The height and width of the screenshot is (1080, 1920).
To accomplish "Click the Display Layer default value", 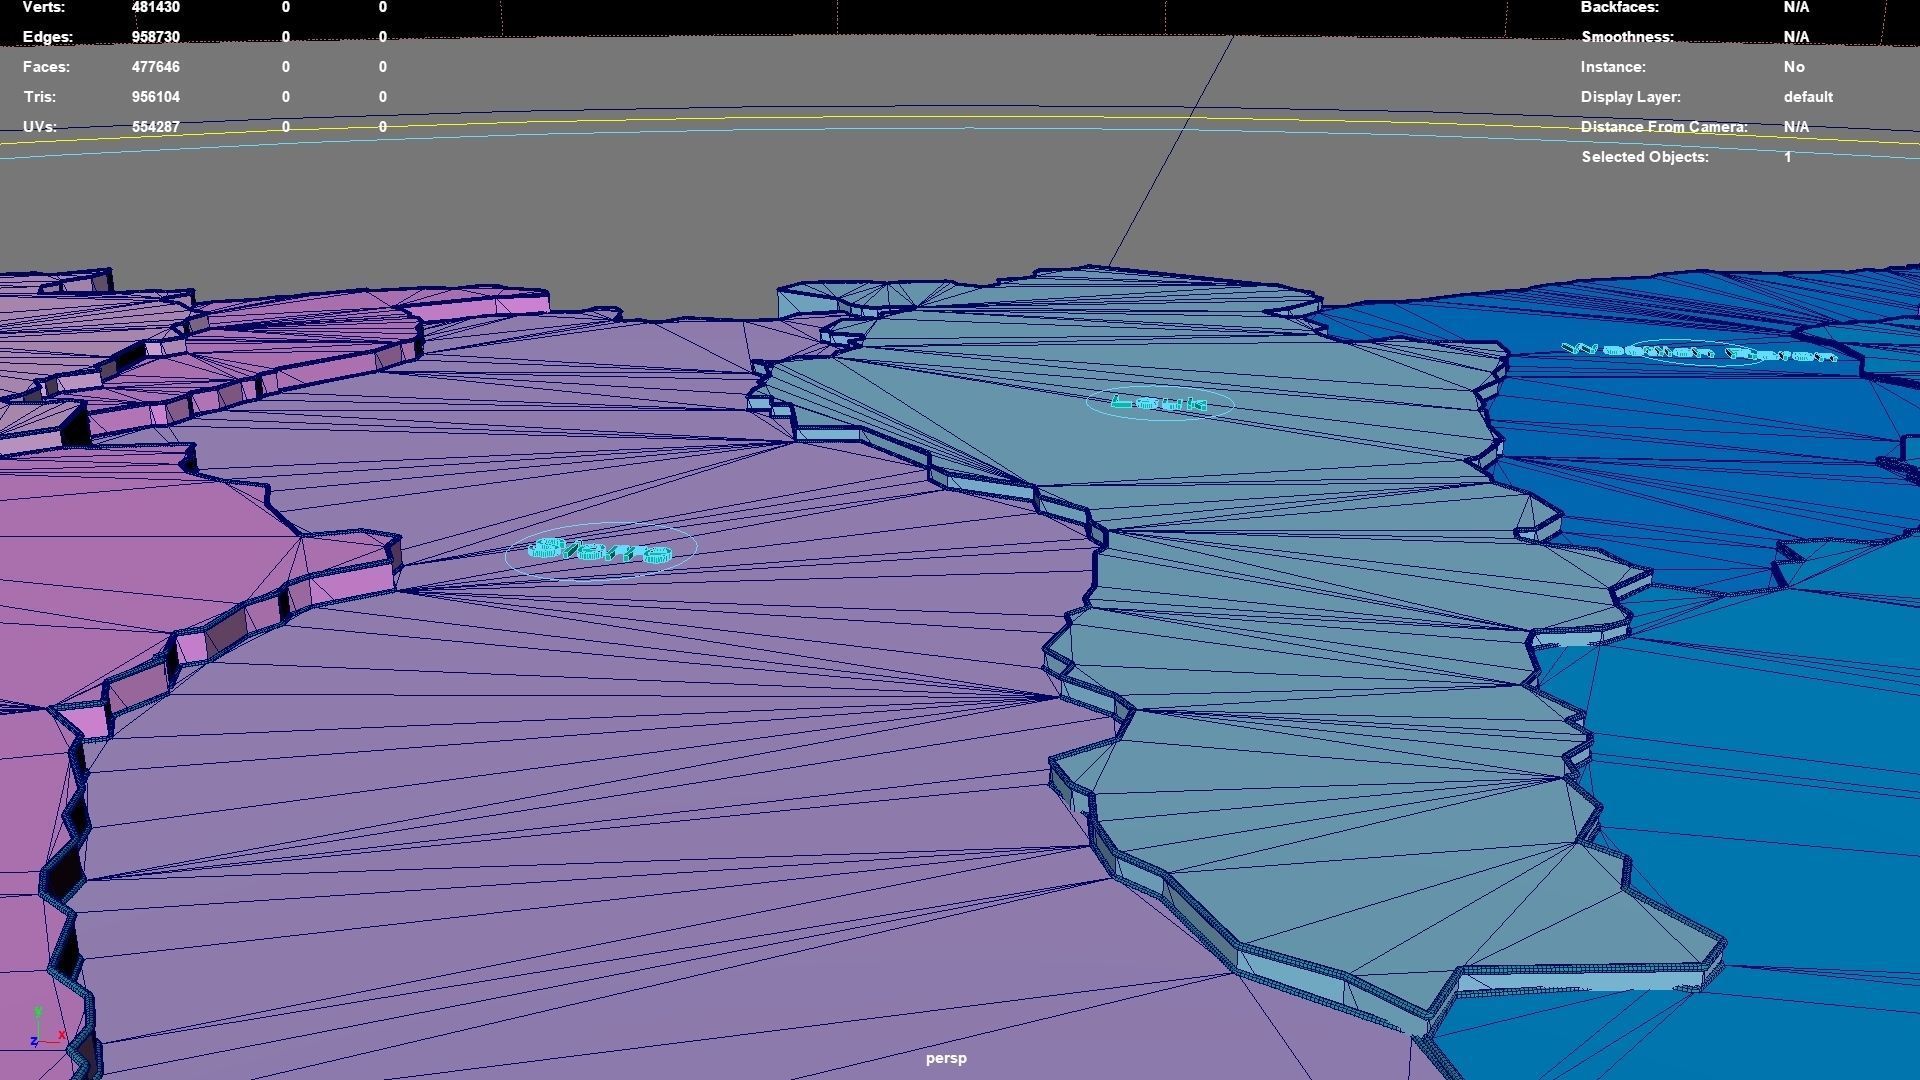I will click(x=1808, y=97).
